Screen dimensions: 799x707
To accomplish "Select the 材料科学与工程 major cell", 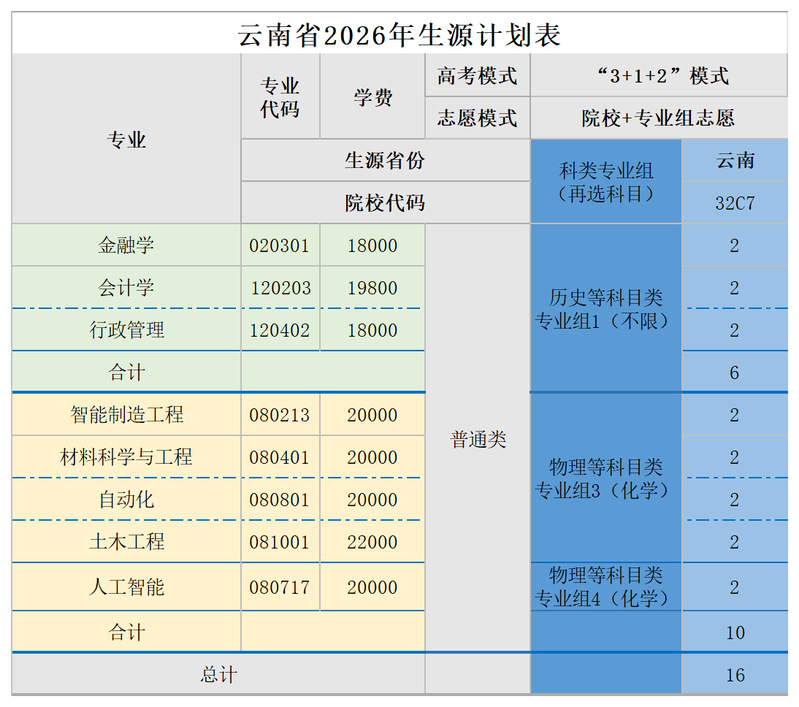I will [x=126, y=457].
